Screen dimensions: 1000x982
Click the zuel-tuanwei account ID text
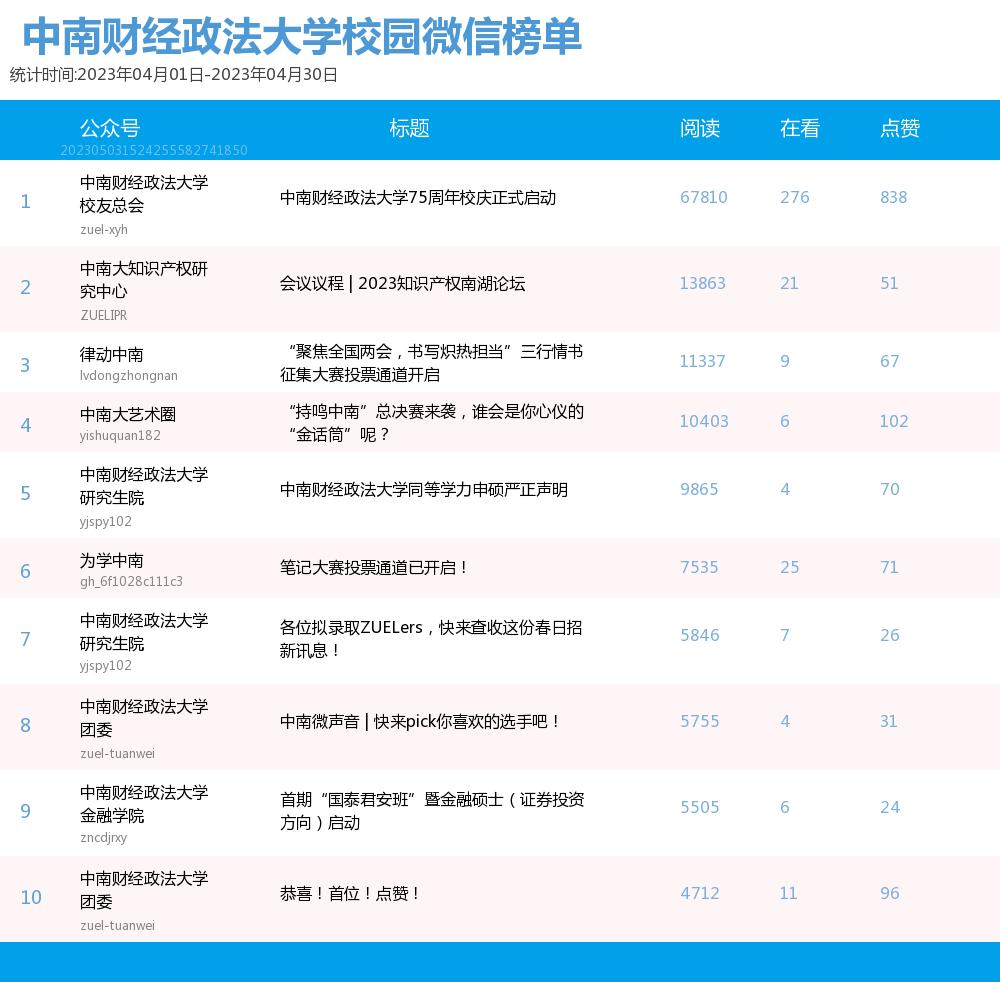[116, 925]
